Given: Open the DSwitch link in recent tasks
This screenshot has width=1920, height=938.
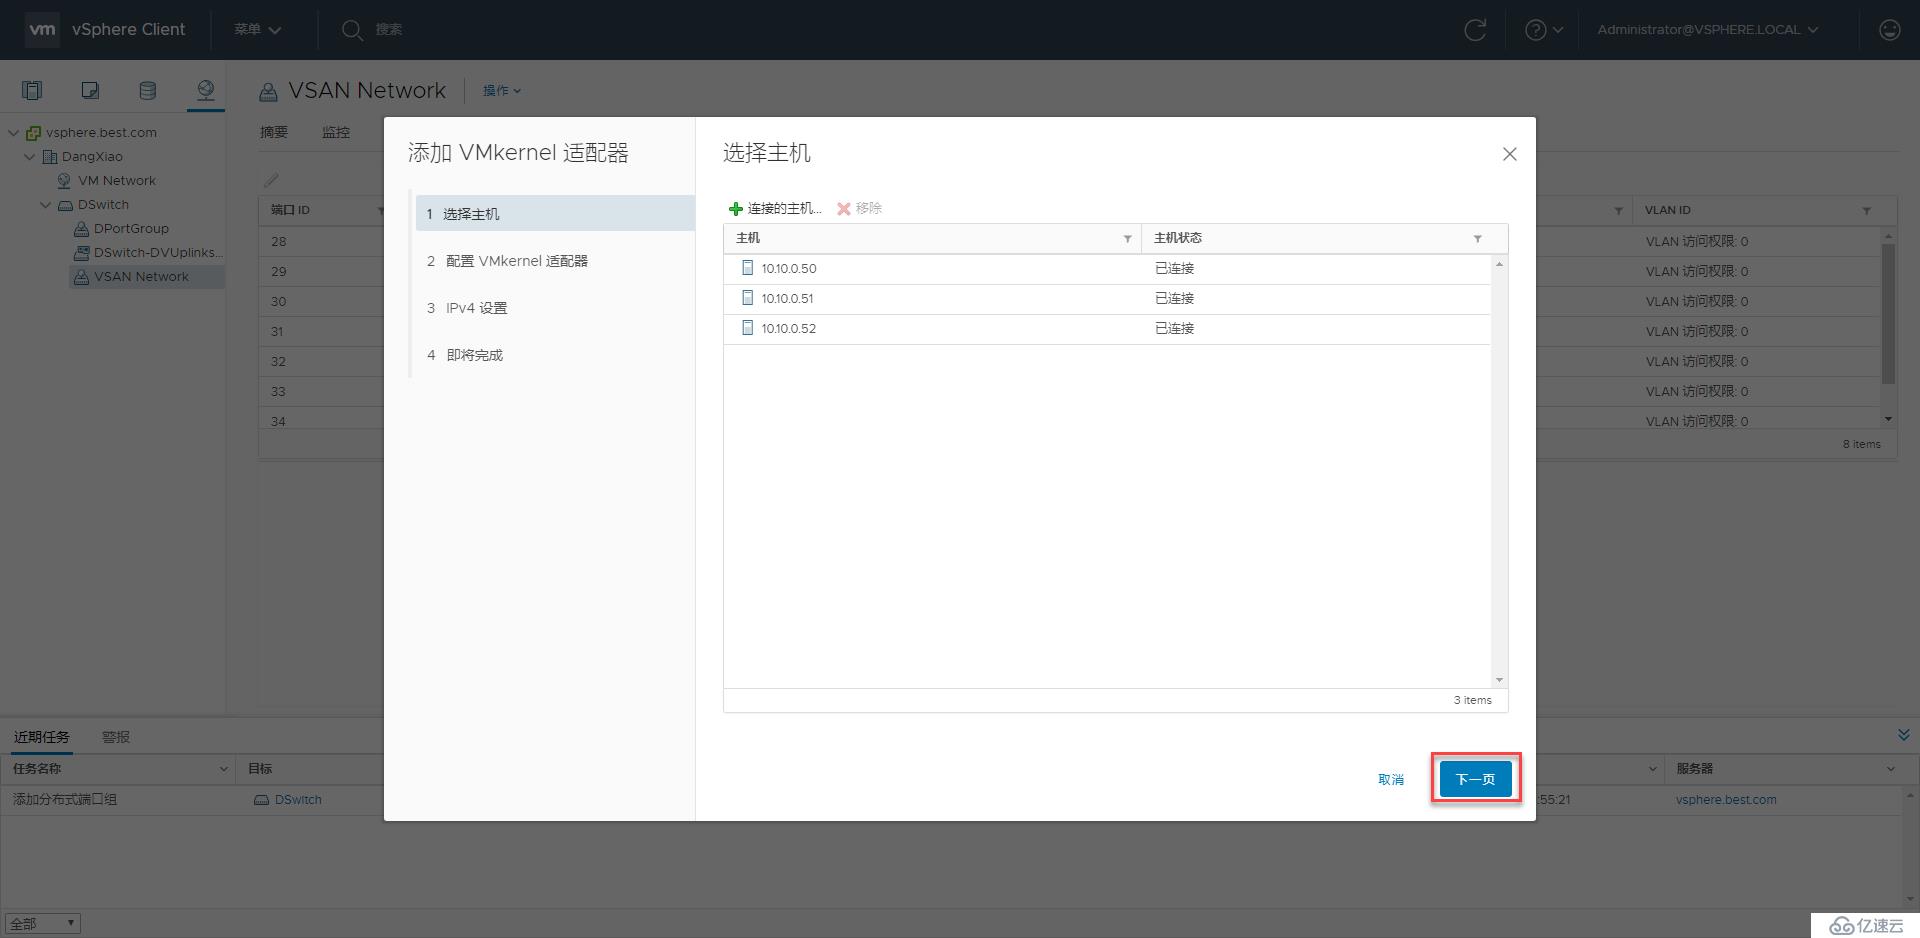Looking at the screenshot, I should 298,800.
